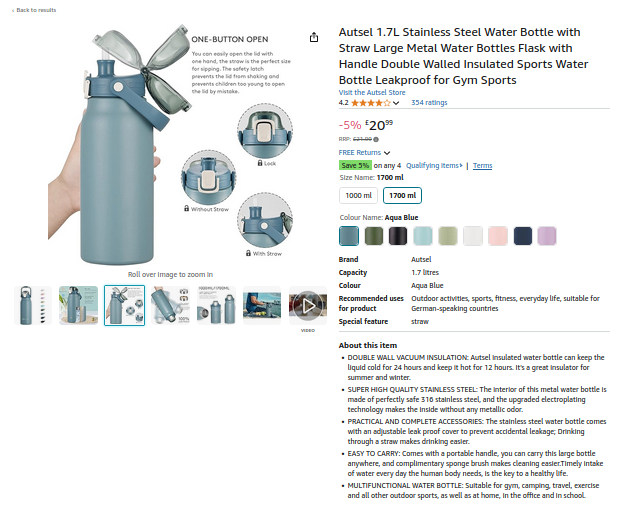Select the black colour swatch

[397, 236]
